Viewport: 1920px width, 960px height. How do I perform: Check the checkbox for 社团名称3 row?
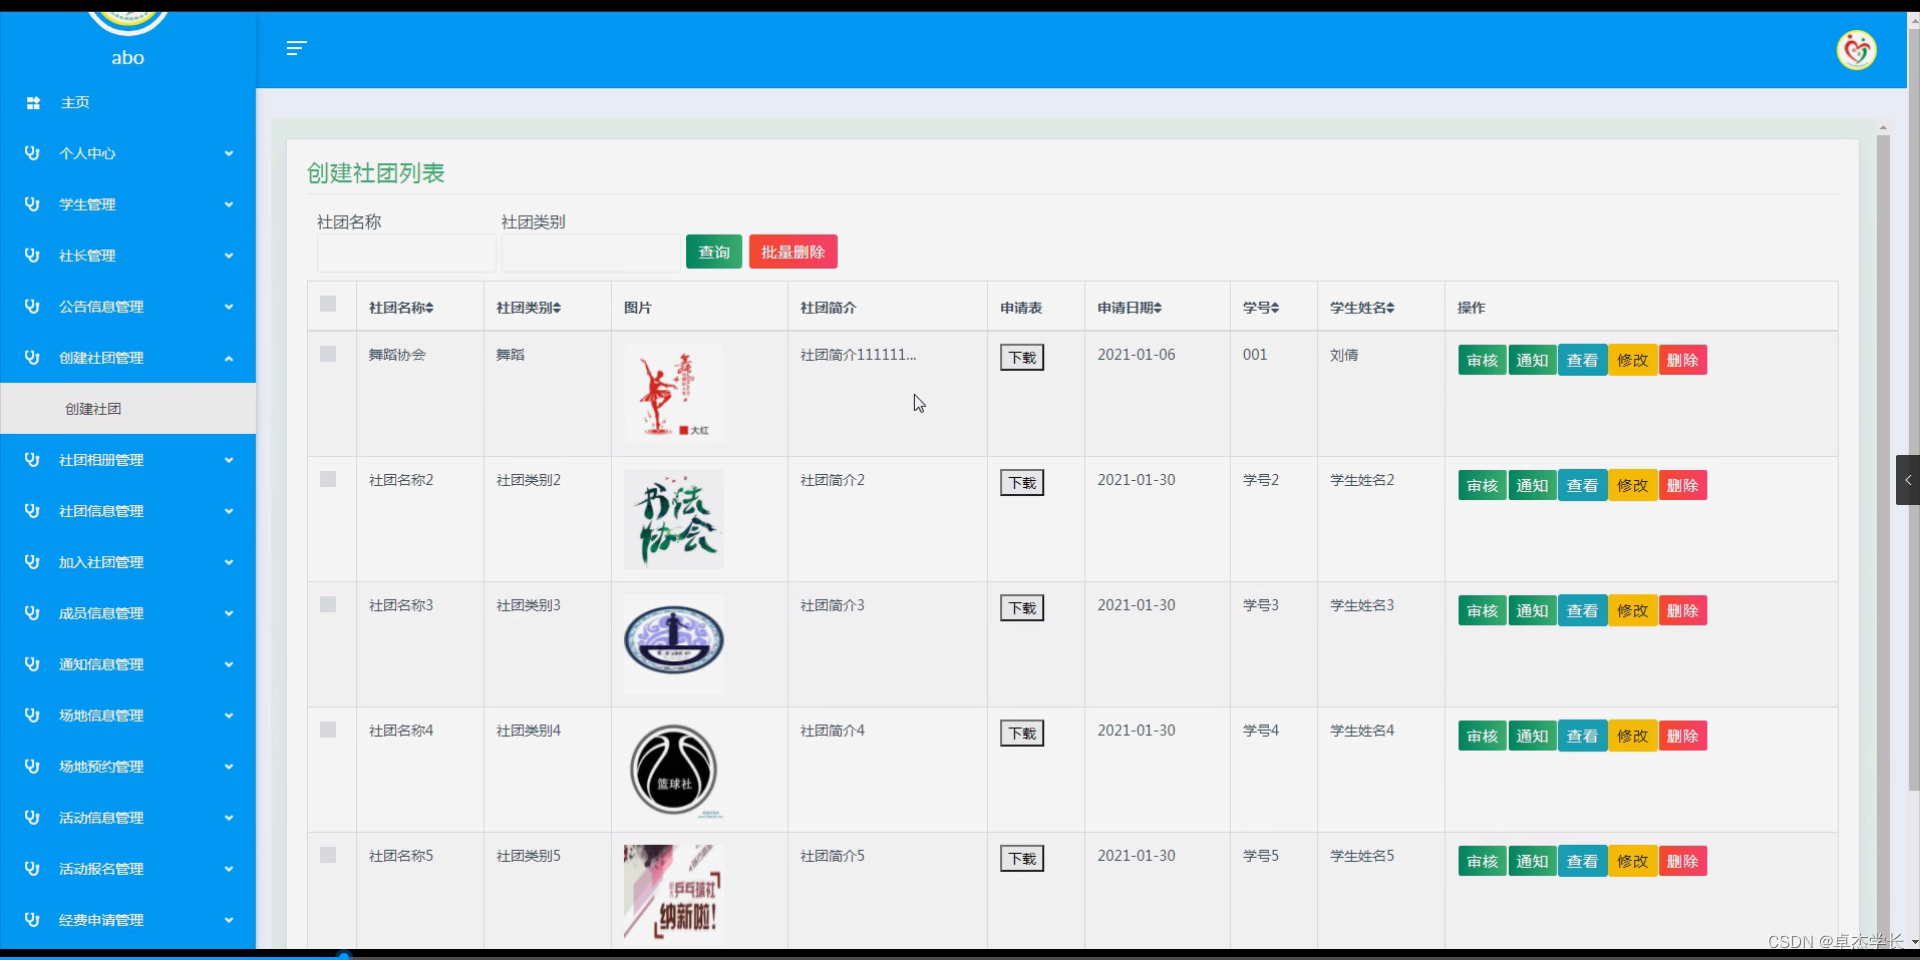click(x=329, y=605)
